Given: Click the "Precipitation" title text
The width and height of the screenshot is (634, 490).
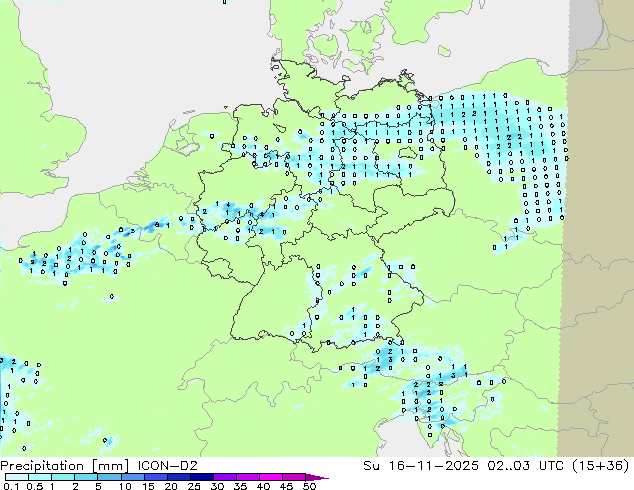Looking at the screenshot, I should coord(42,466).
